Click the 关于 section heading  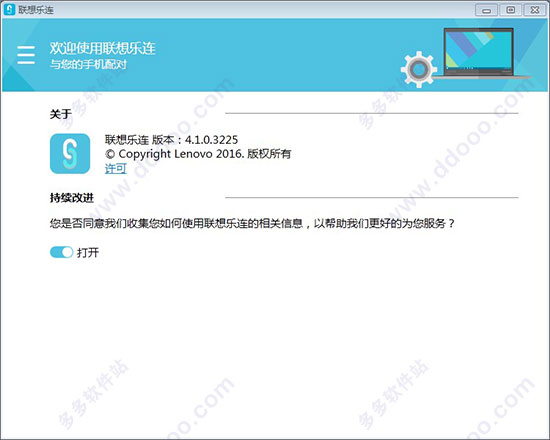coord(61,114)
